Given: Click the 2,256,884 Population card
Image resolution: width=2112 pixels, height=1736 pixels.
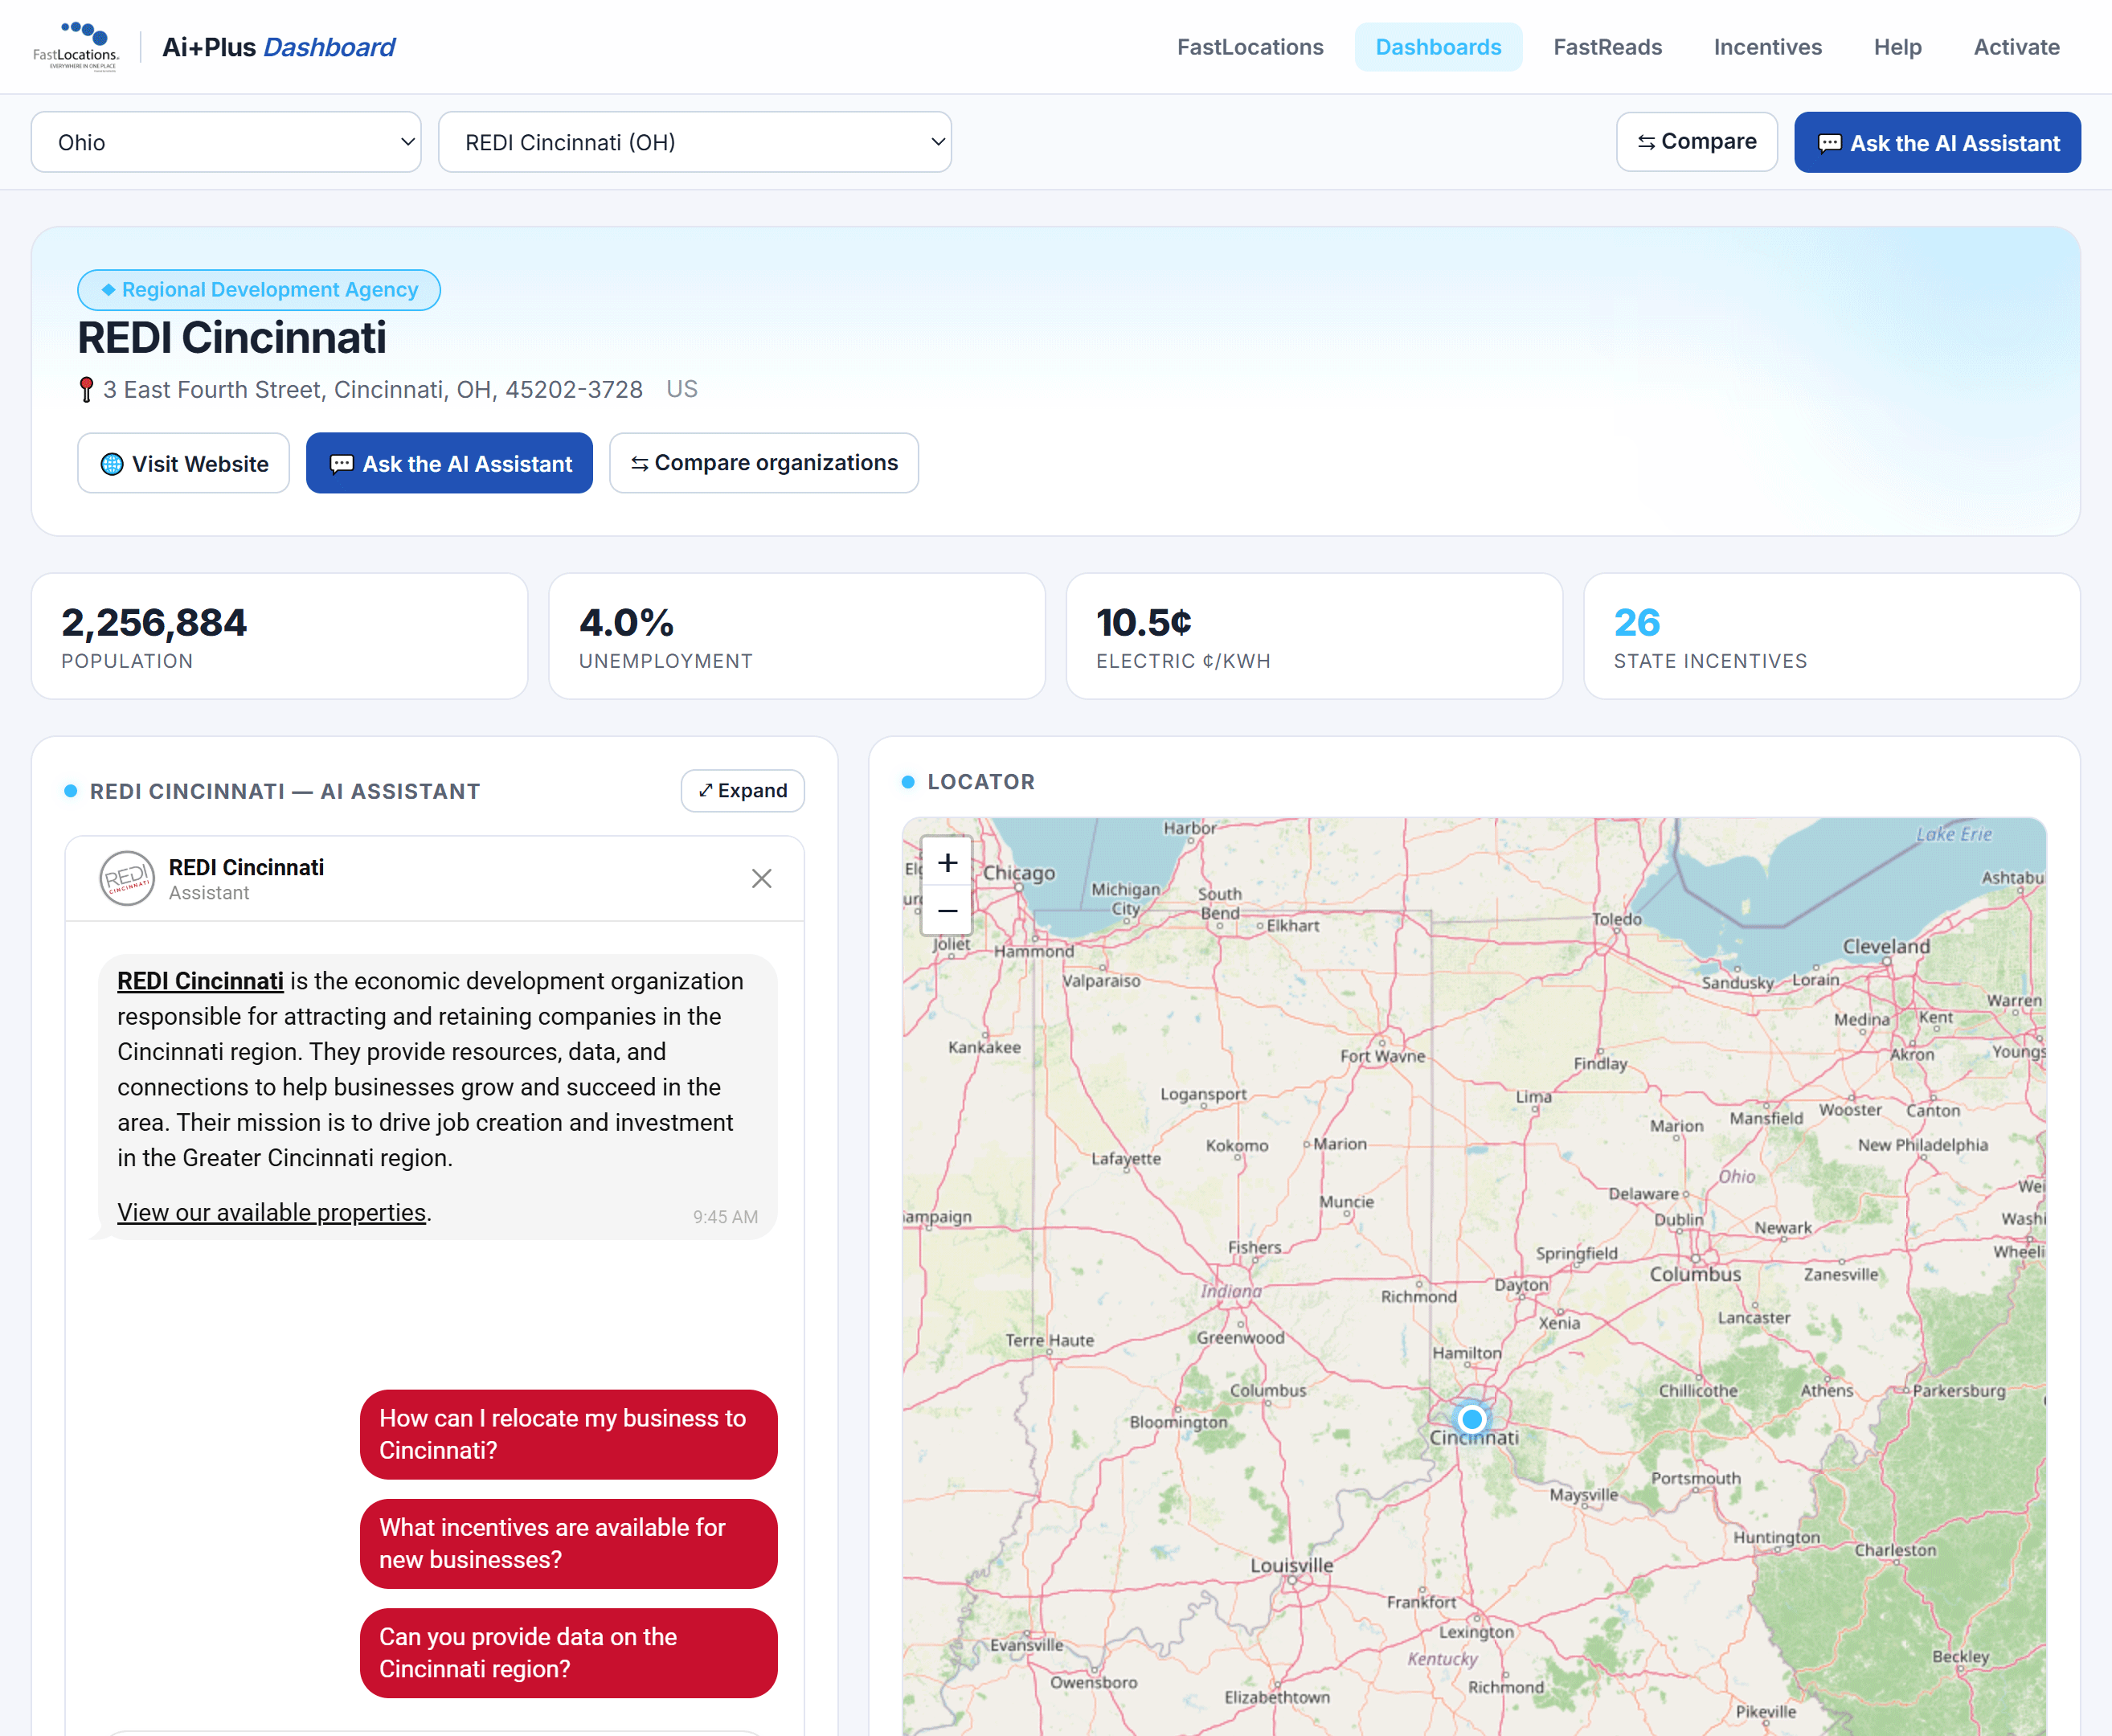Looking at the screenshot, I should [279, 636].
